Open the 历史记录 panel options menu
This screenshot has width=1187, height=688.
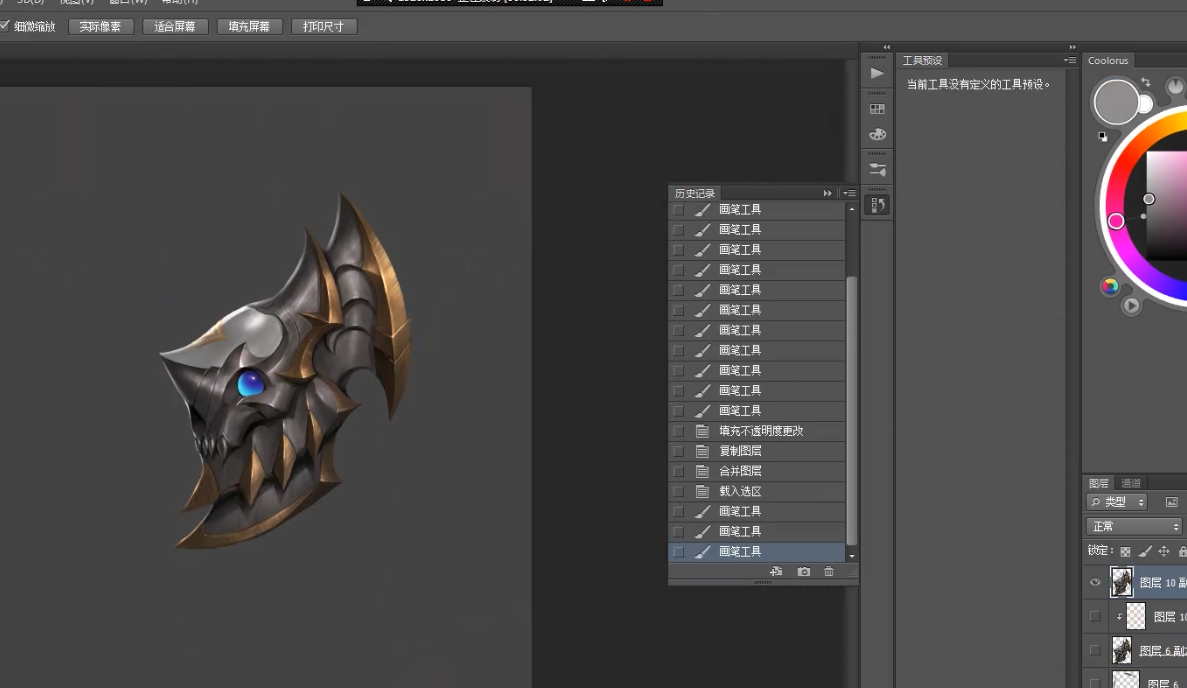849,193
